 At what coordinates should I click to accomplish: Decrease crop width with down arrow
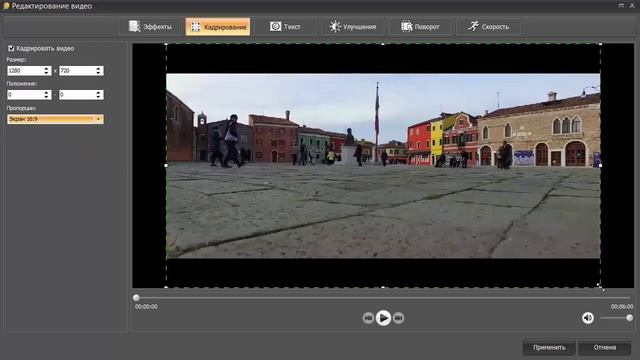click(x=46, y=73)
